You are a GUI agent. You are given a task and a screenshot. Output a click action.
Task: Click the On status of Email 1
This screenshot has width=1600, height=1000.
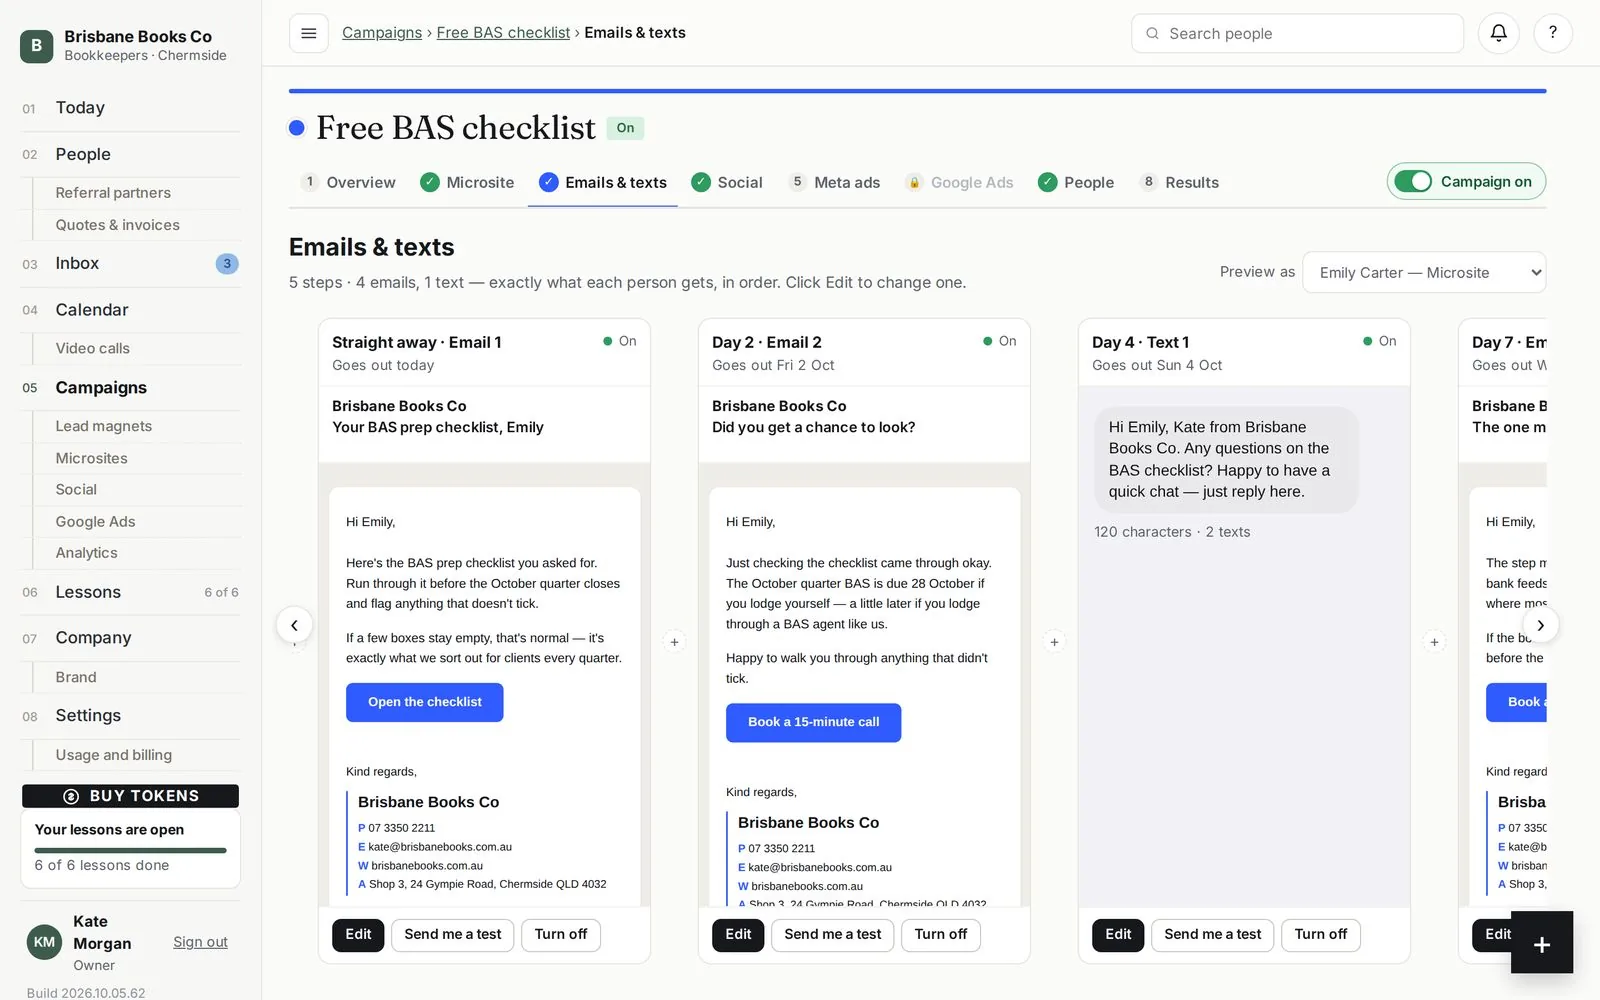point(620,341)
